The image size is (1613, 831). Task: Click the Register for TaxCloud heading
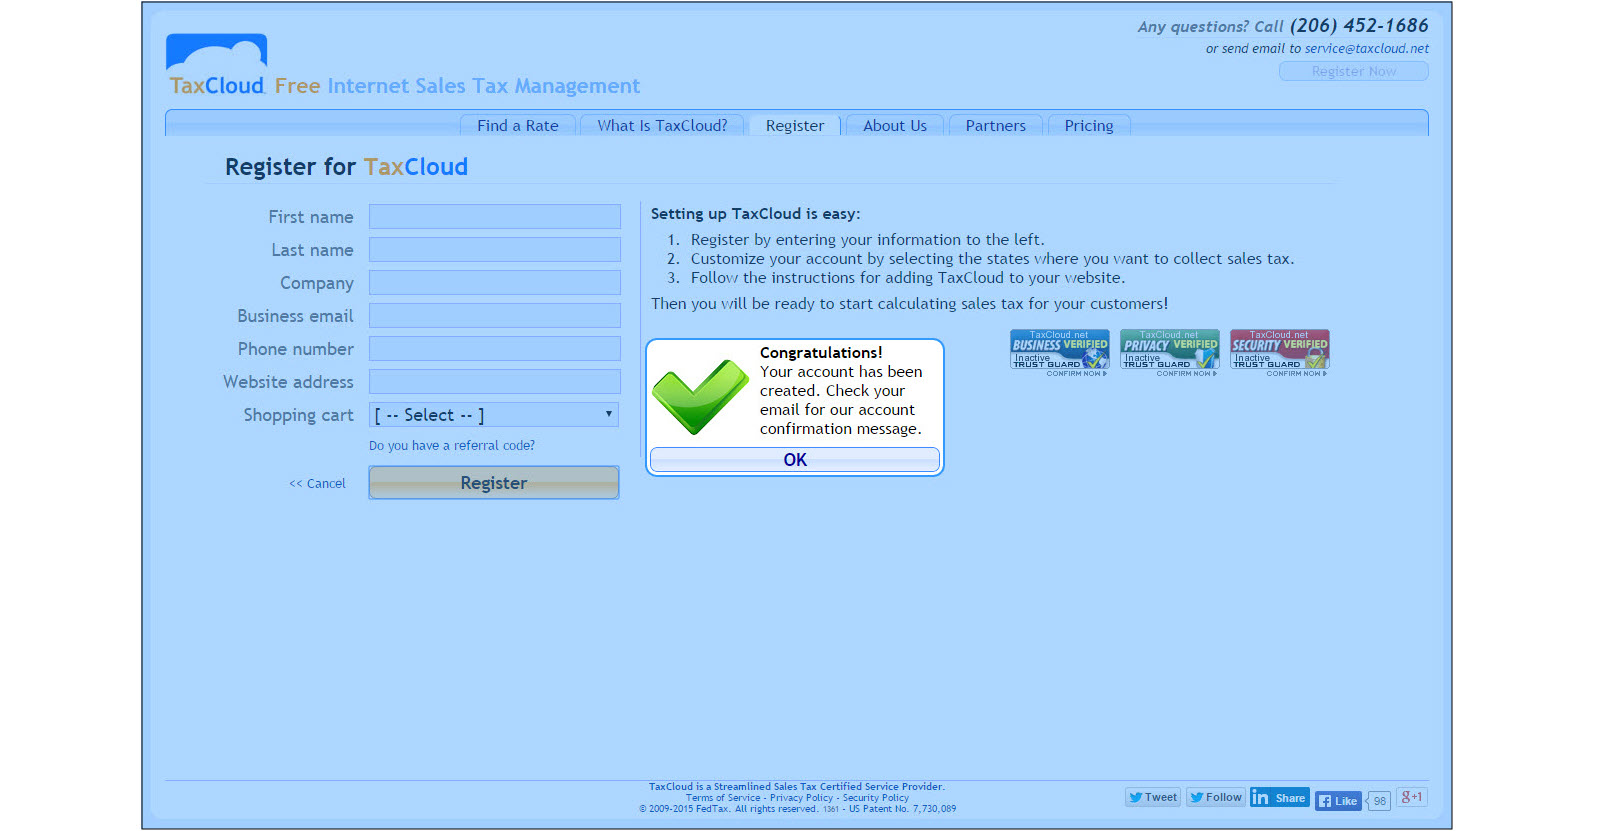346,167
